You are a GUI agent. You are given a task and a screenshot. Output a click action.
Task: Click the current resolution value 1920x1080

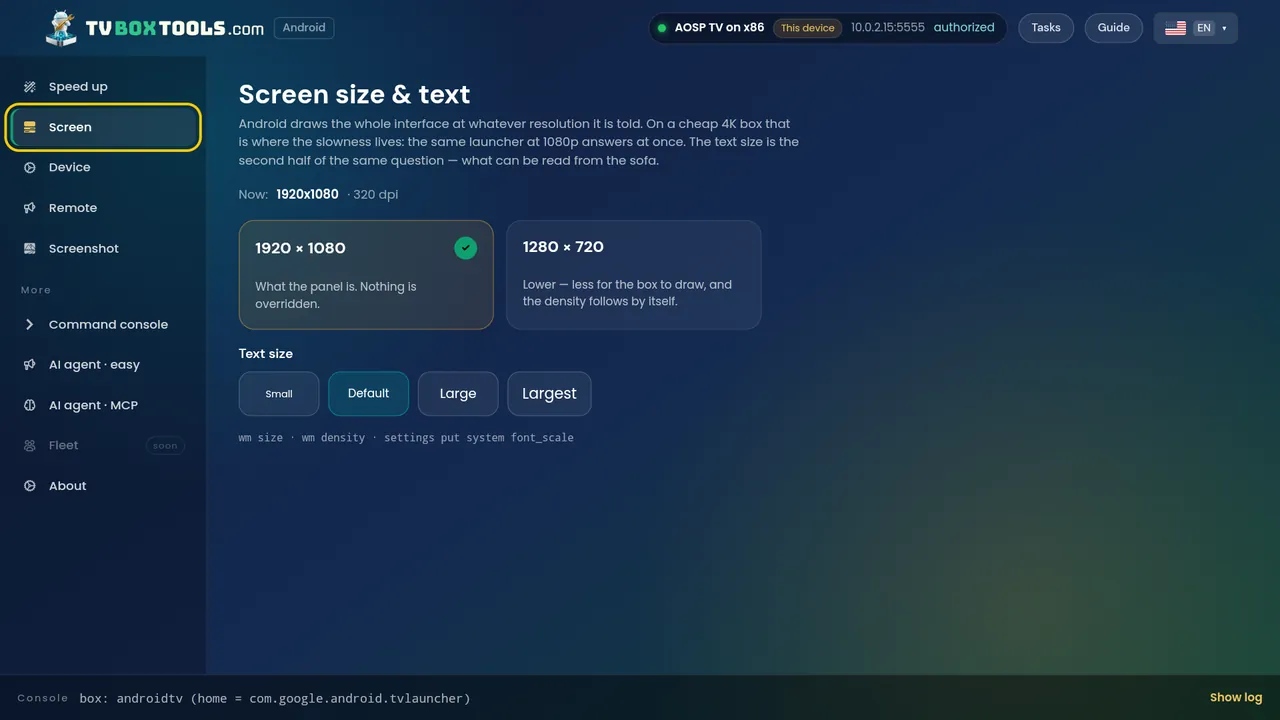coord(308,194)
